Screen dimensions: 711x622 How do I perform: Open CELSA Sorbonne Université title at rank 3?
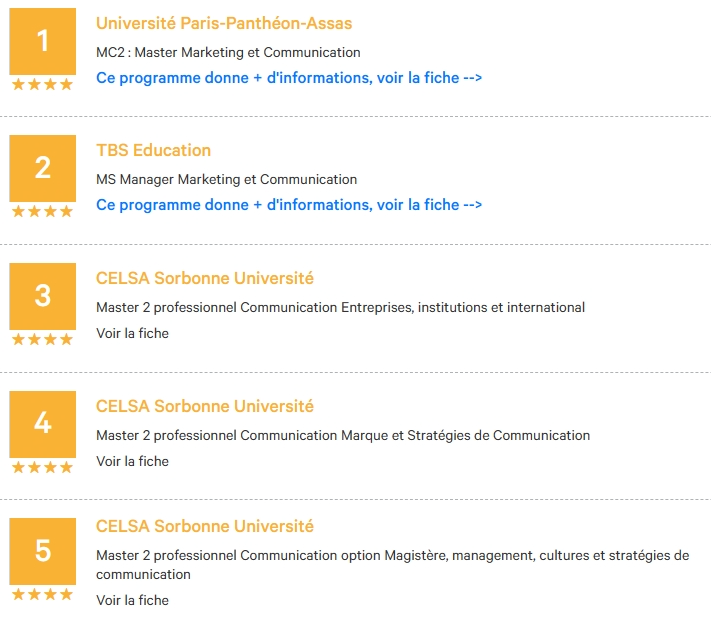coord(205,278)
